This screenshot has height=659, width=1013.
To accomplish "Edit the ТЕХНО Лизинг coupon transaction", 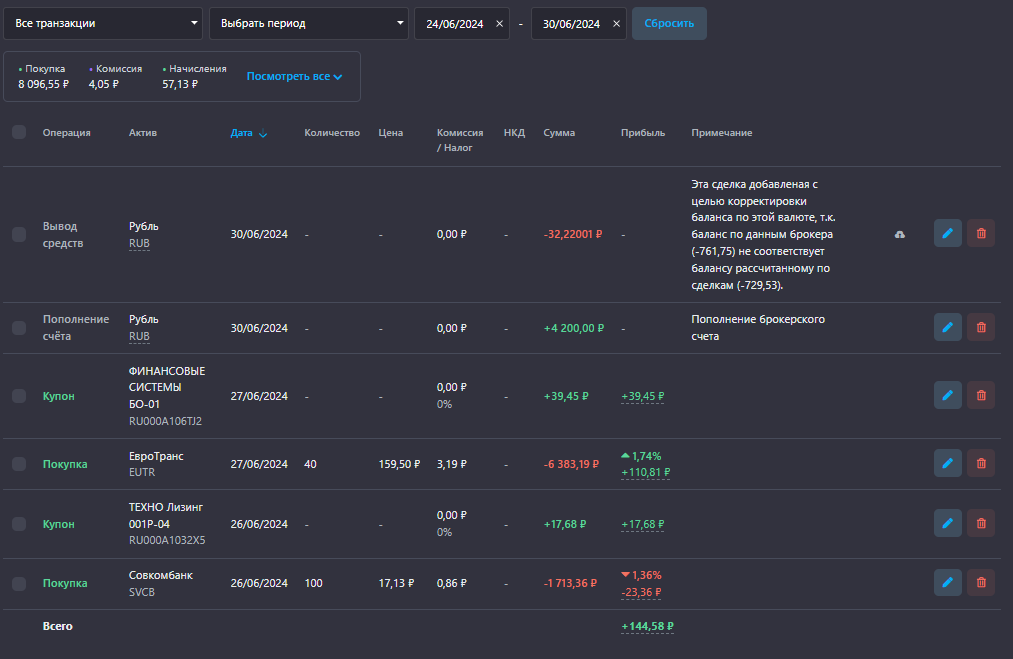I will coord(948,523).
